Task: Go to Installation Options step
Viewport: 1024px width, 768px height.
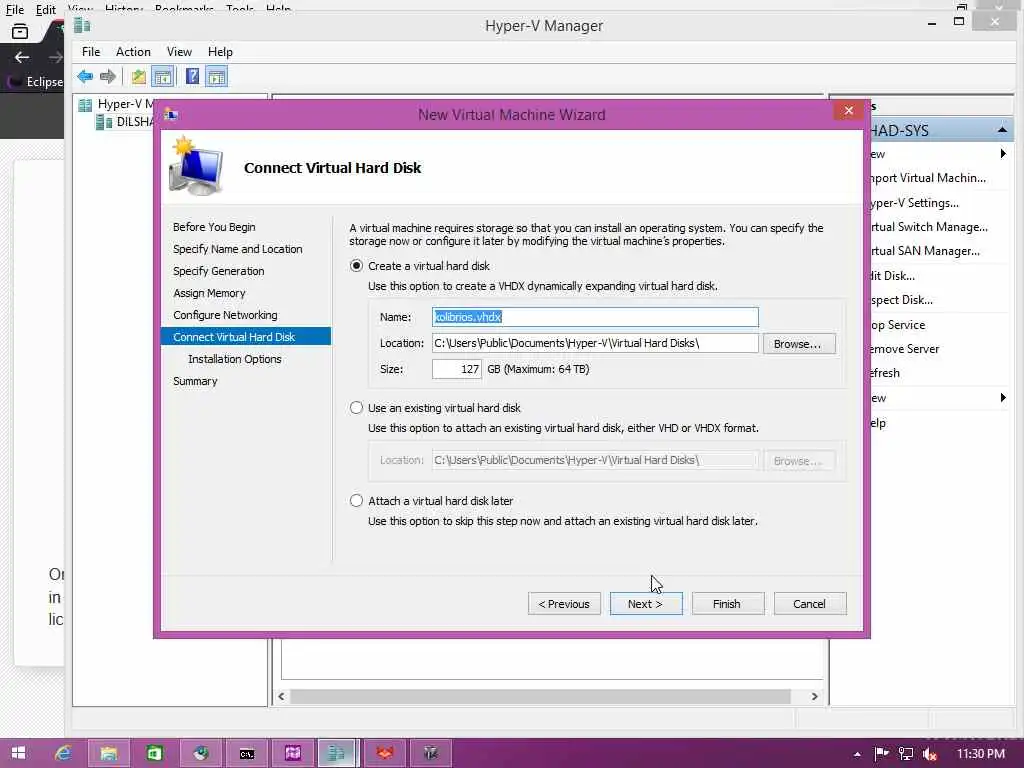Action: [x=234, y=359]
